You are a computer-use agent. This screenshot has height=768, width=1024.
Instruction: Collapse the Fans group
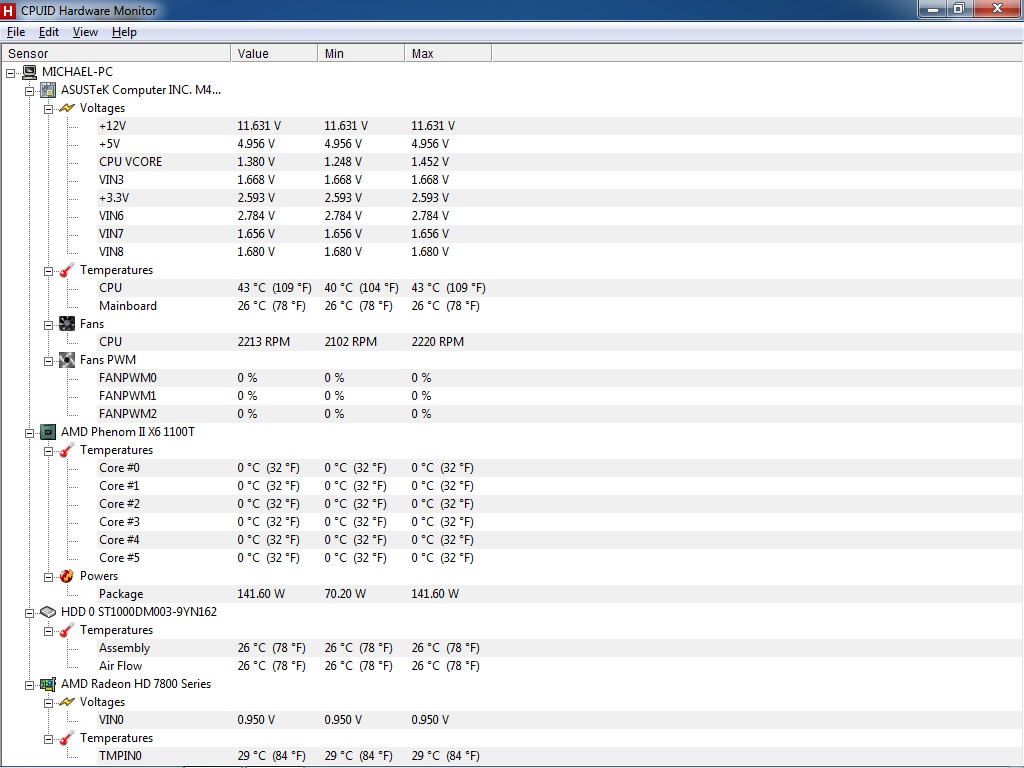click(x=48, y=325)
